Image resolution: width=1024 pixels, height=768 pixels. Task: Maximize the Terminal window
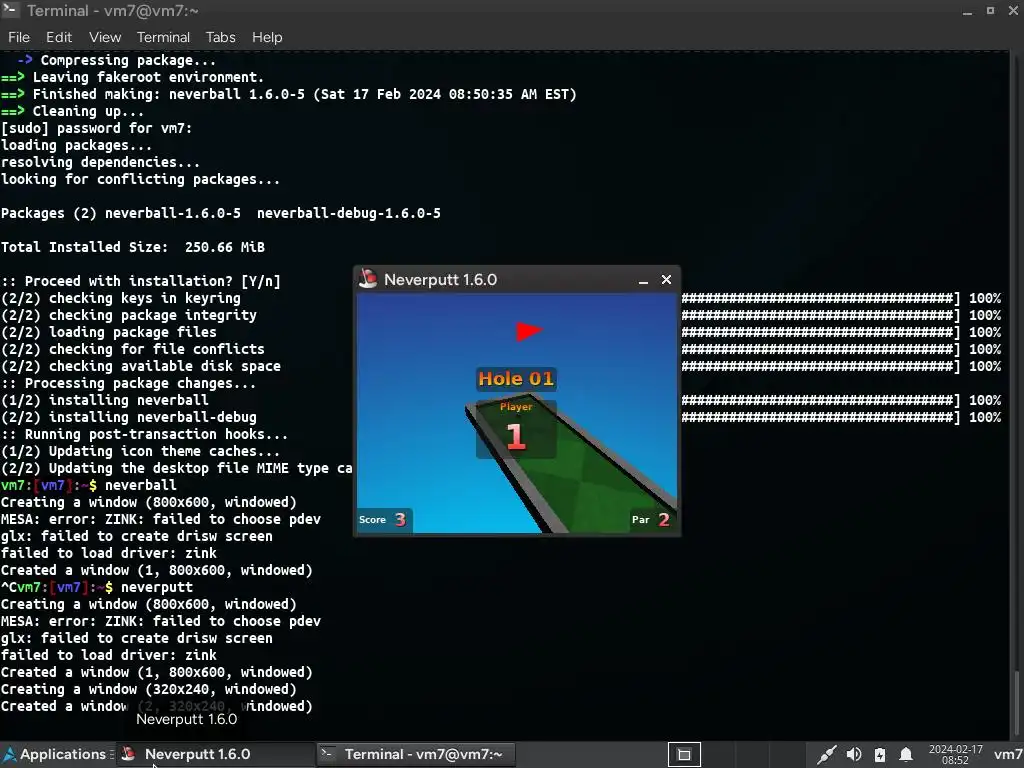click(x=990, y=10)
